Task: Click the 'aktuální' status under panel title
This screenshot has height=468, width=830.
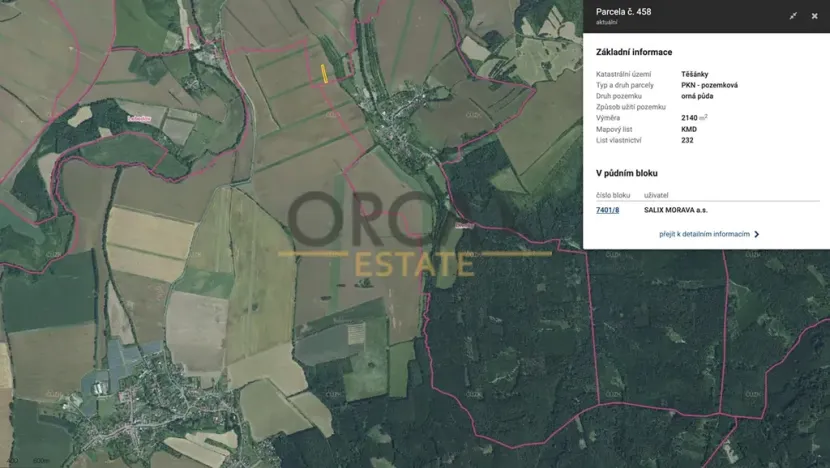Action: coord(608,23)
